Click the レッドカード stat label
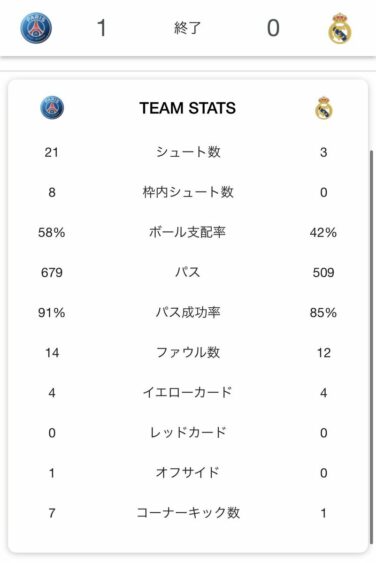This screenshot has height=563, width=376. [188, 432]
